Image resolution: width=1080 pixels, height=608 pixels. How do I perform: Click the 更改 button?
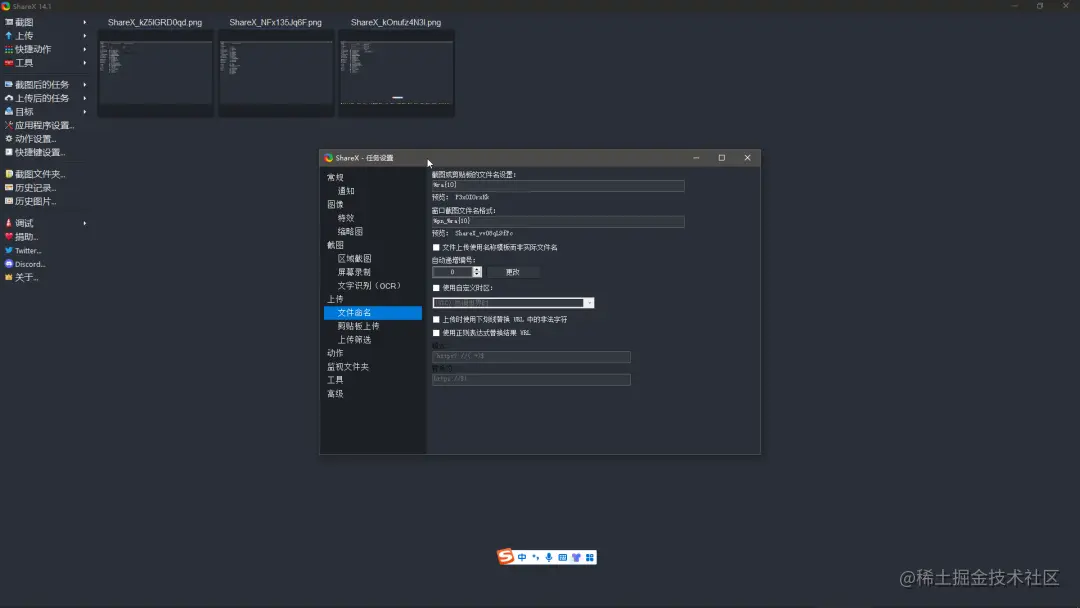513,271
